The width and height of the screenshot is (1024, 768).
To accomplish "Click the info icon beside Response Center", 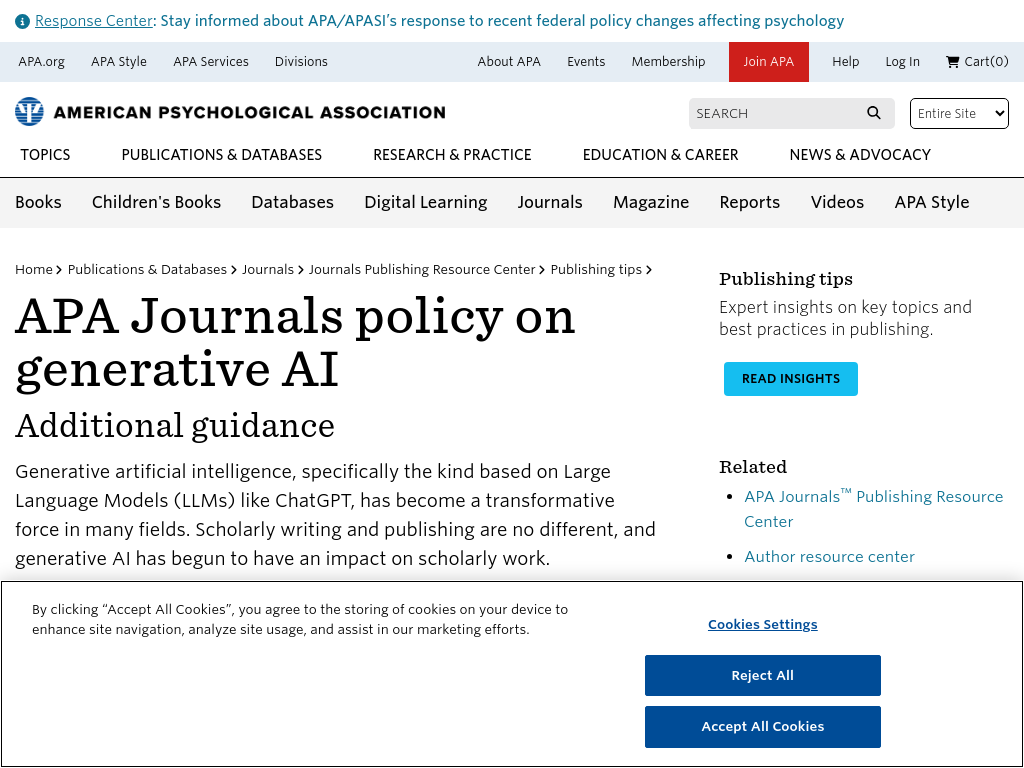I will pos(22,22).
